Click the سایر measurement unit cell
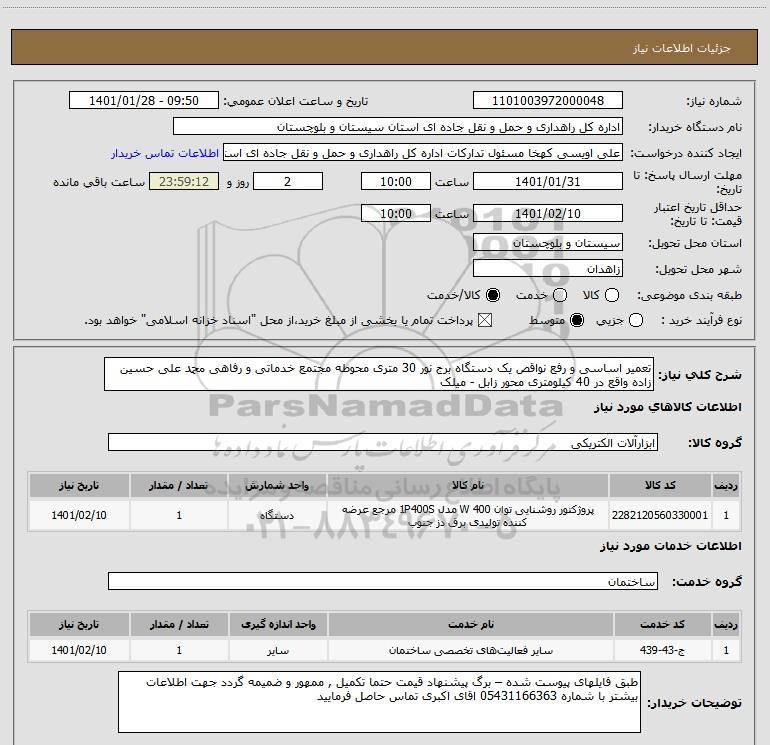Image resolution: width=770 pixels, height=745 pixels. [x=278, y=650]
